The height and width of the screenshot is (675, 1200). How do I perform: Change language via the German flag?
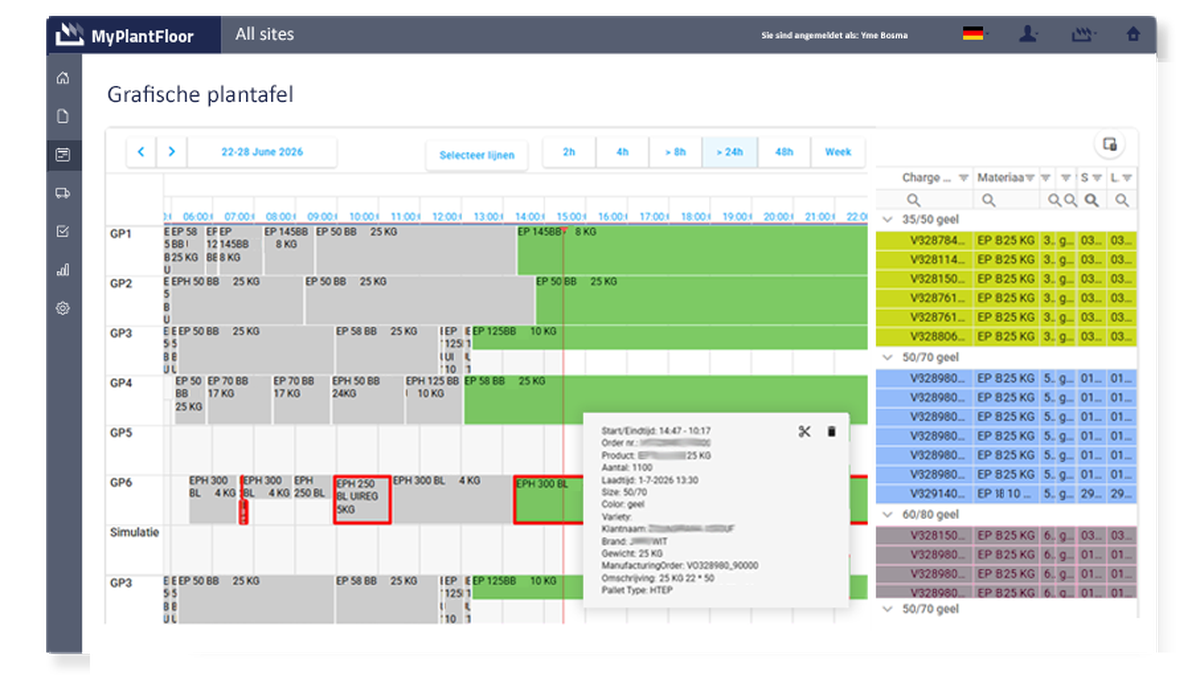973,34
